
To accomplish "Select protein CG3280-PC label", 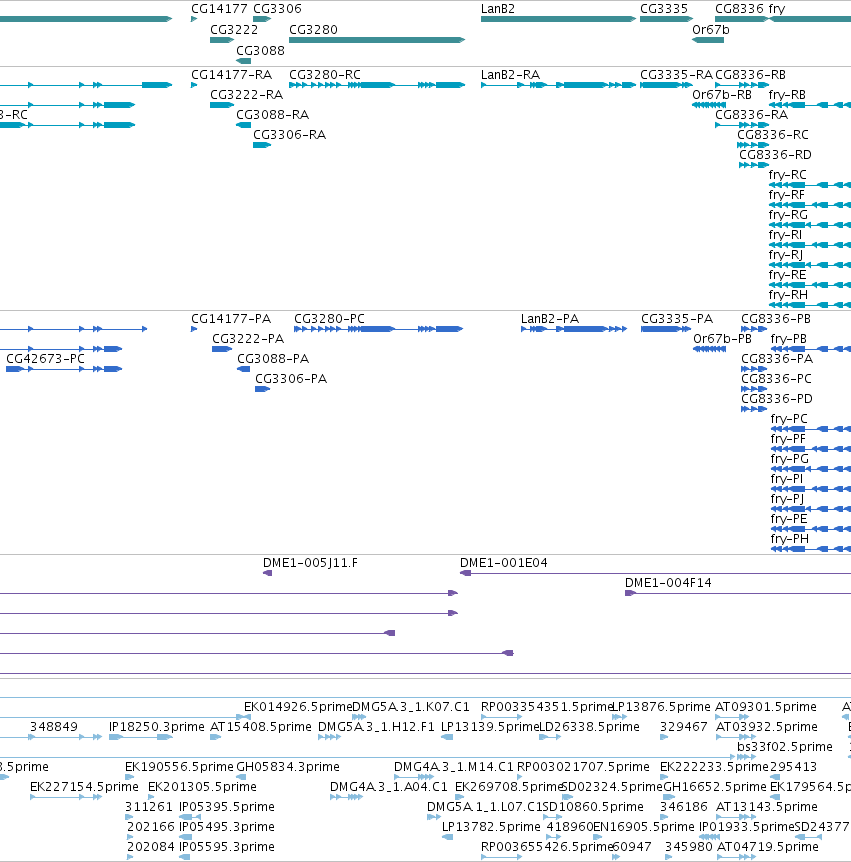I will (x=329, y=319).
